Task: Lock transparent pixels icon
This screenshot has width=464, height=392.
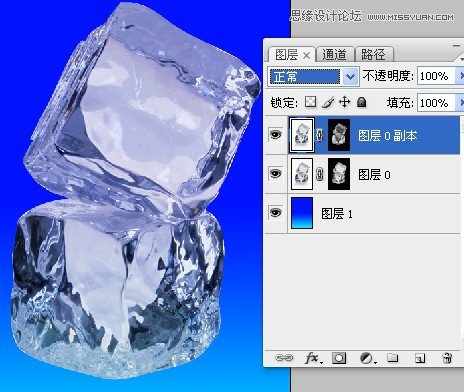Action: [x=310, y=102]
